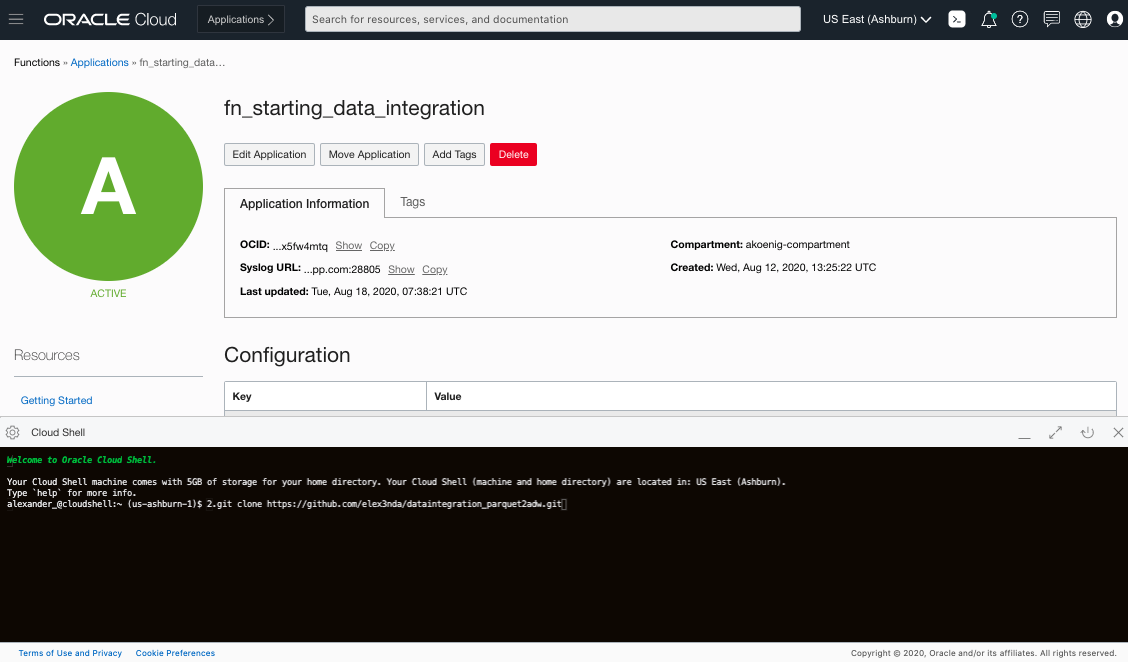Click the language globe icon
Screen dimensions: 1128x662
click(1082, 18)
